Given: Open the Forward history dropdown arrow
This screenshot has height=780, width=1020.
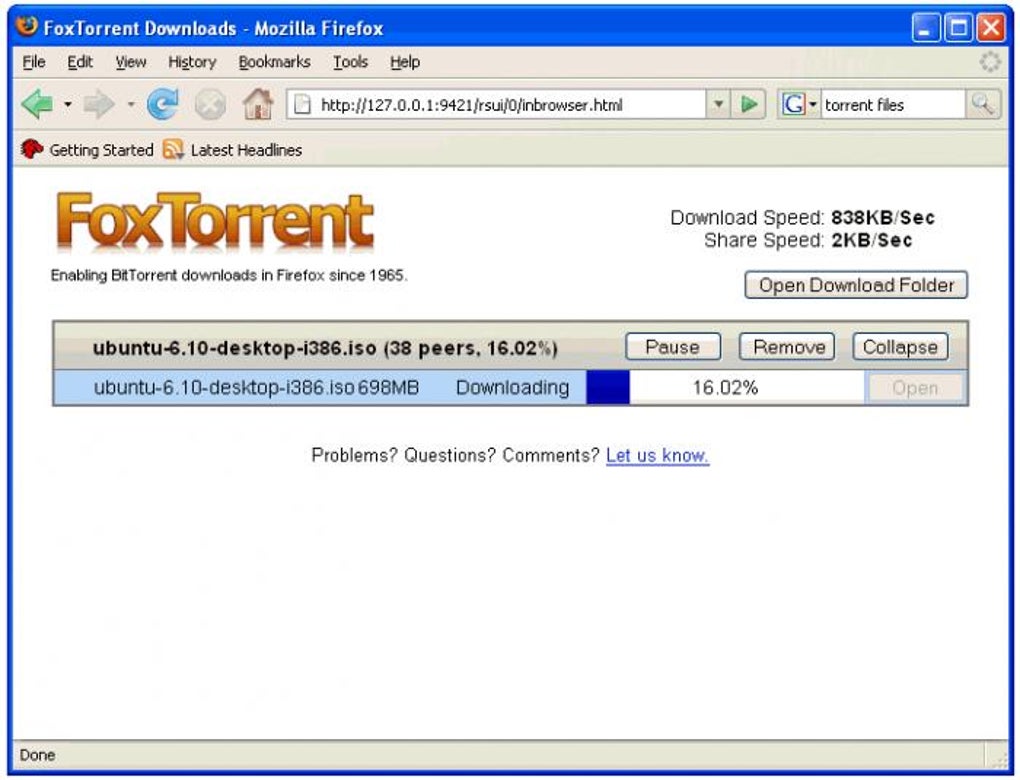Looking at the screenshot, I should (x=131, y=104).
